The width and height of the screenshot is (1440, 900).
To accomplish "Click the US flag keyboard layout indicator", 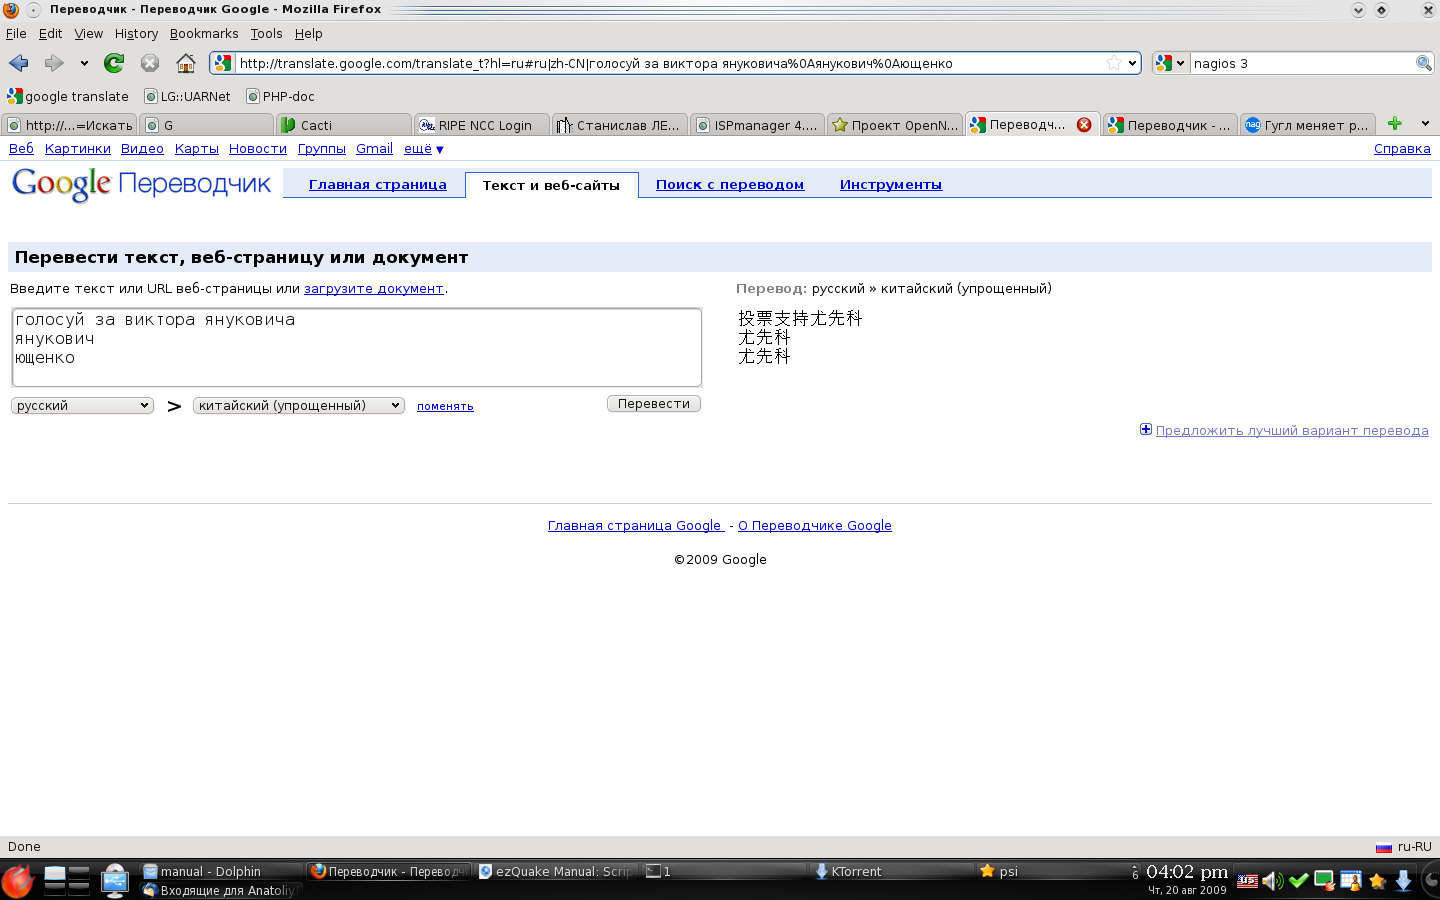I will point(1247,881).
